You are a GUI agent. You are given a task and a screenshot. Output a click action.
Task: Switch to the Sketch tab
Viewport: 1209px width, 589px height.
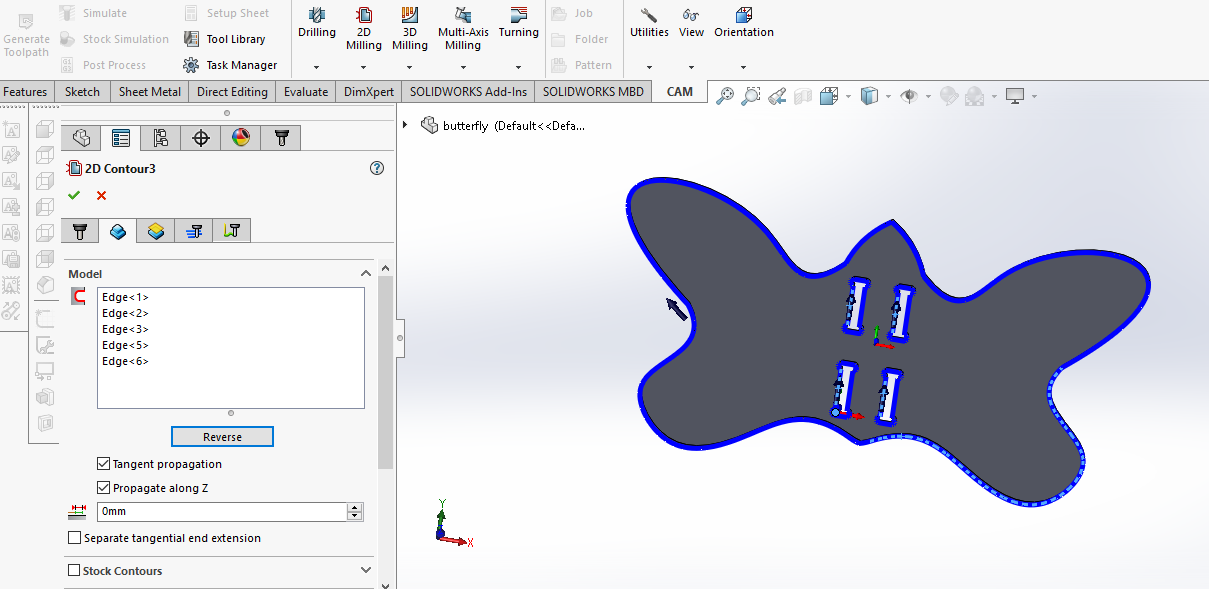click(82, 92)
